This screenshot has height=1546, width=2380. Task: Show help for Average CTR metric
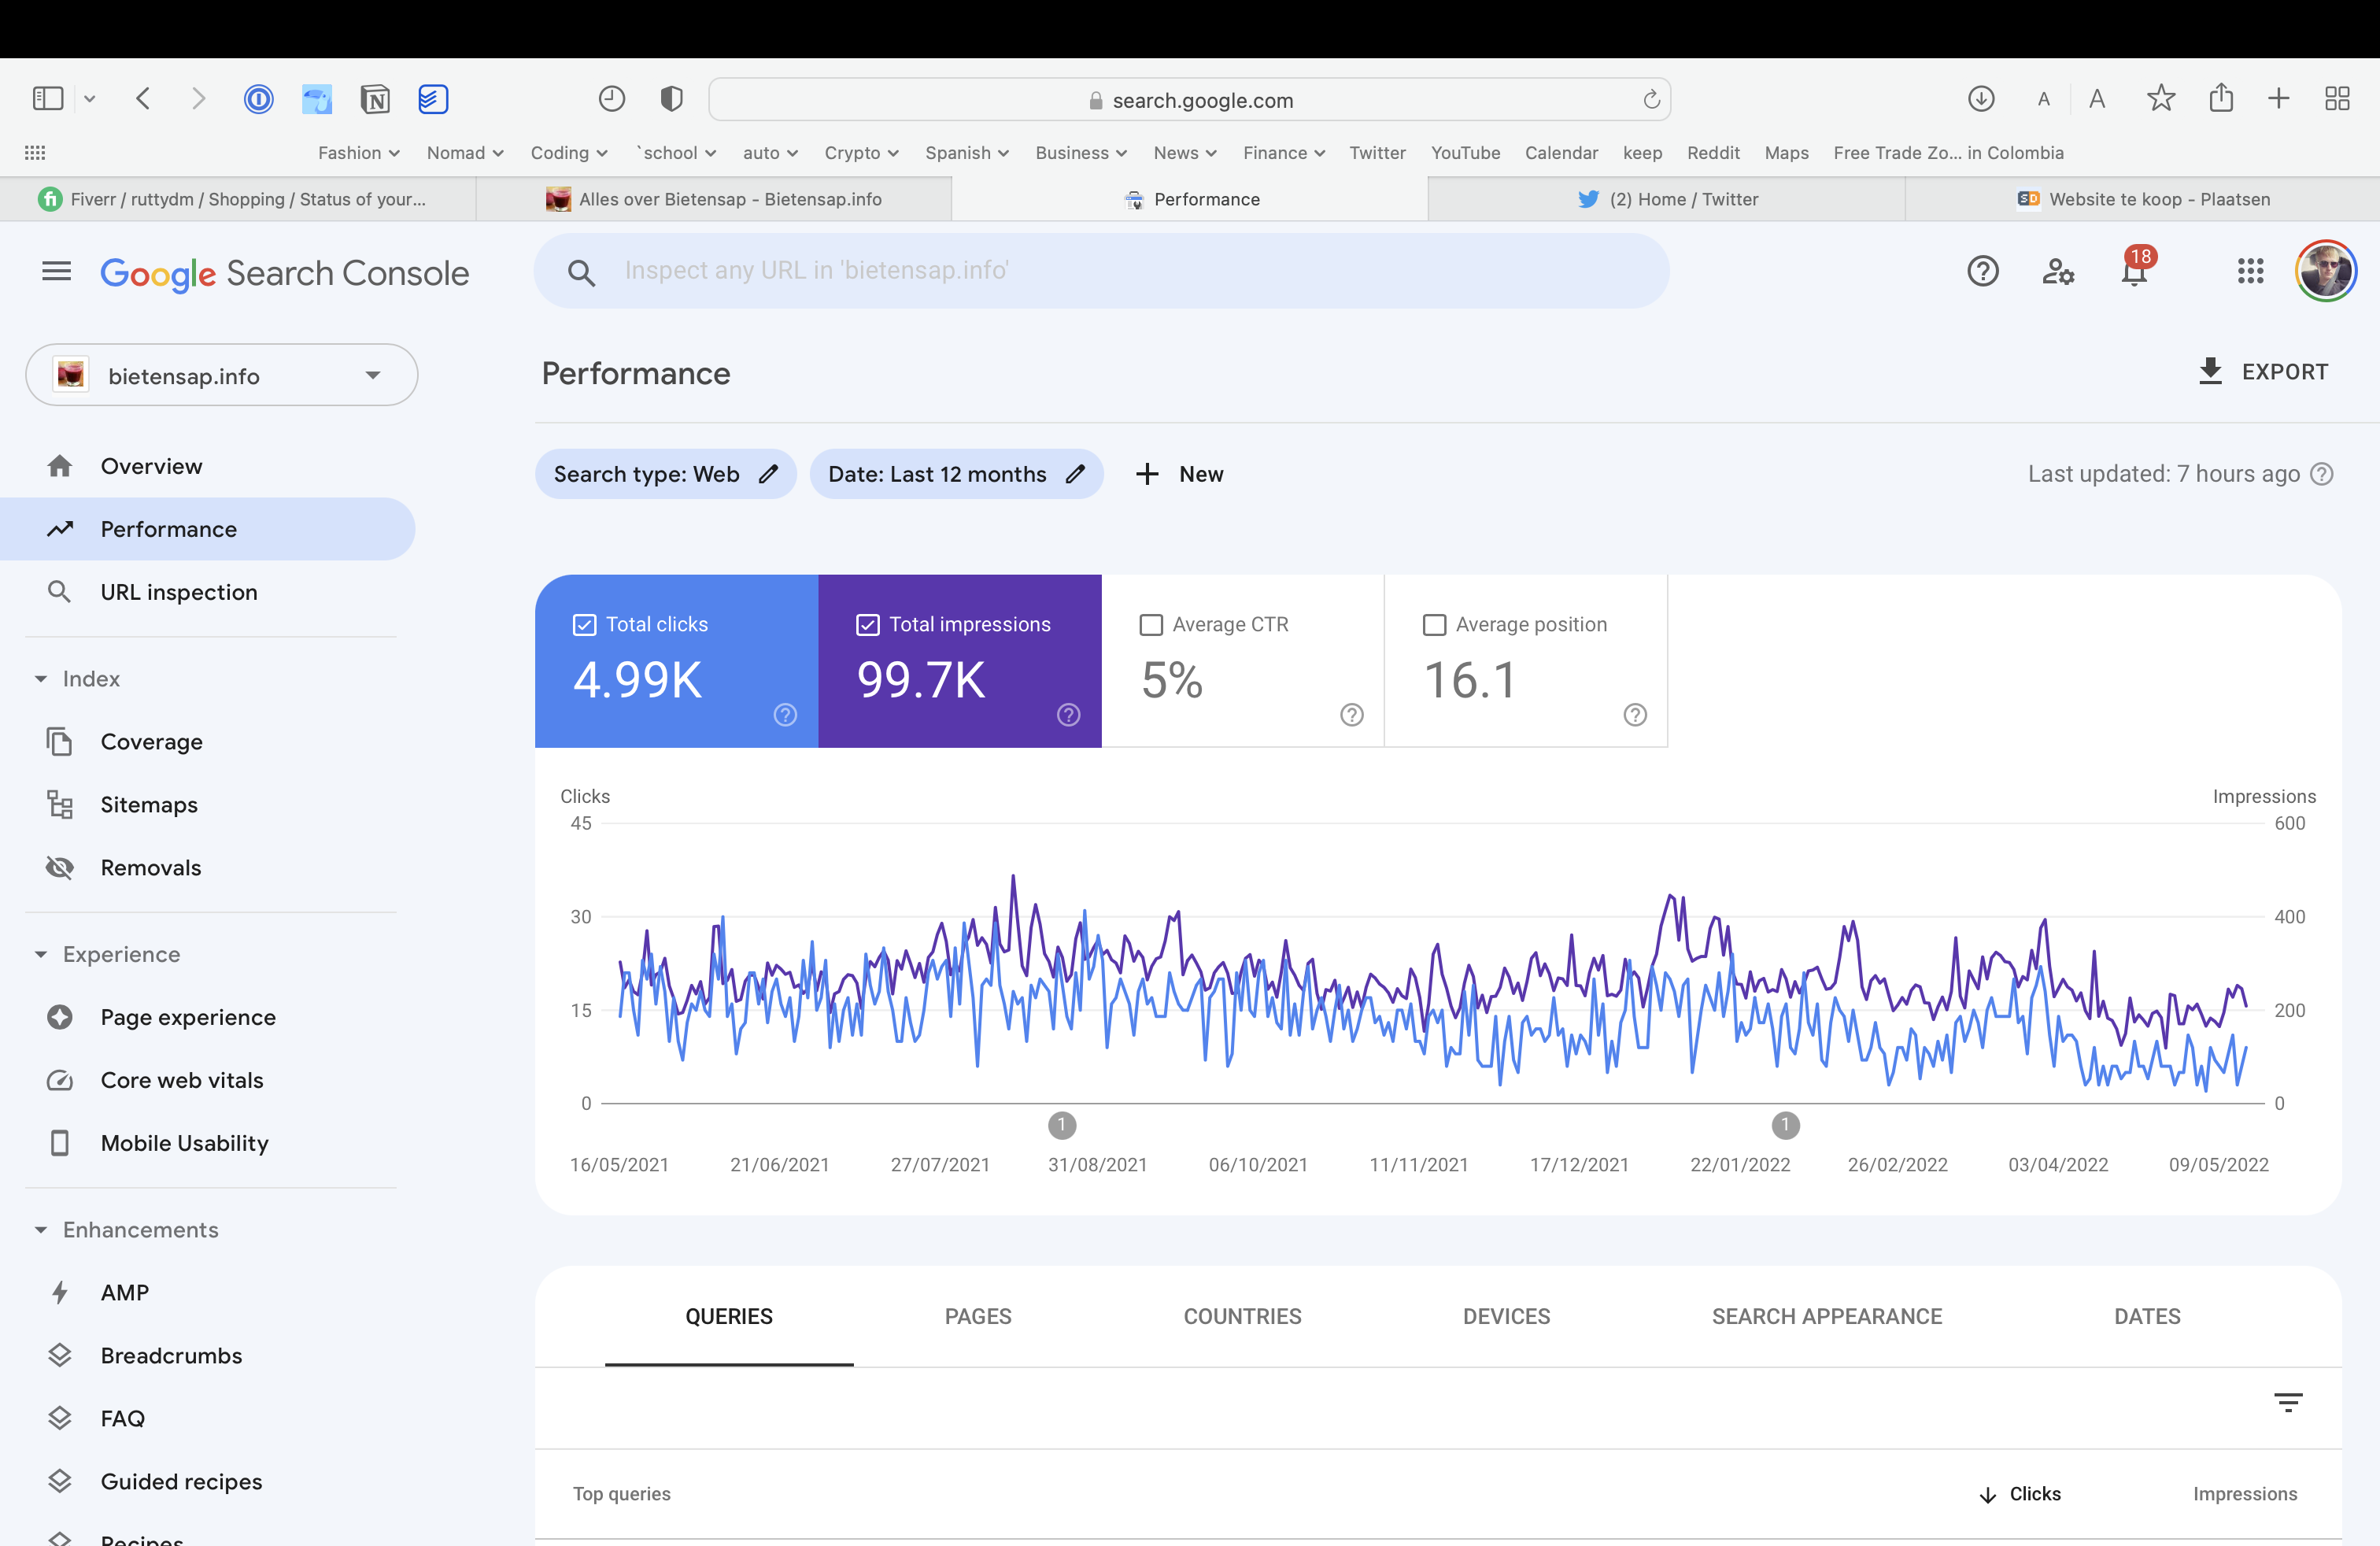(x=1352, y=714)
